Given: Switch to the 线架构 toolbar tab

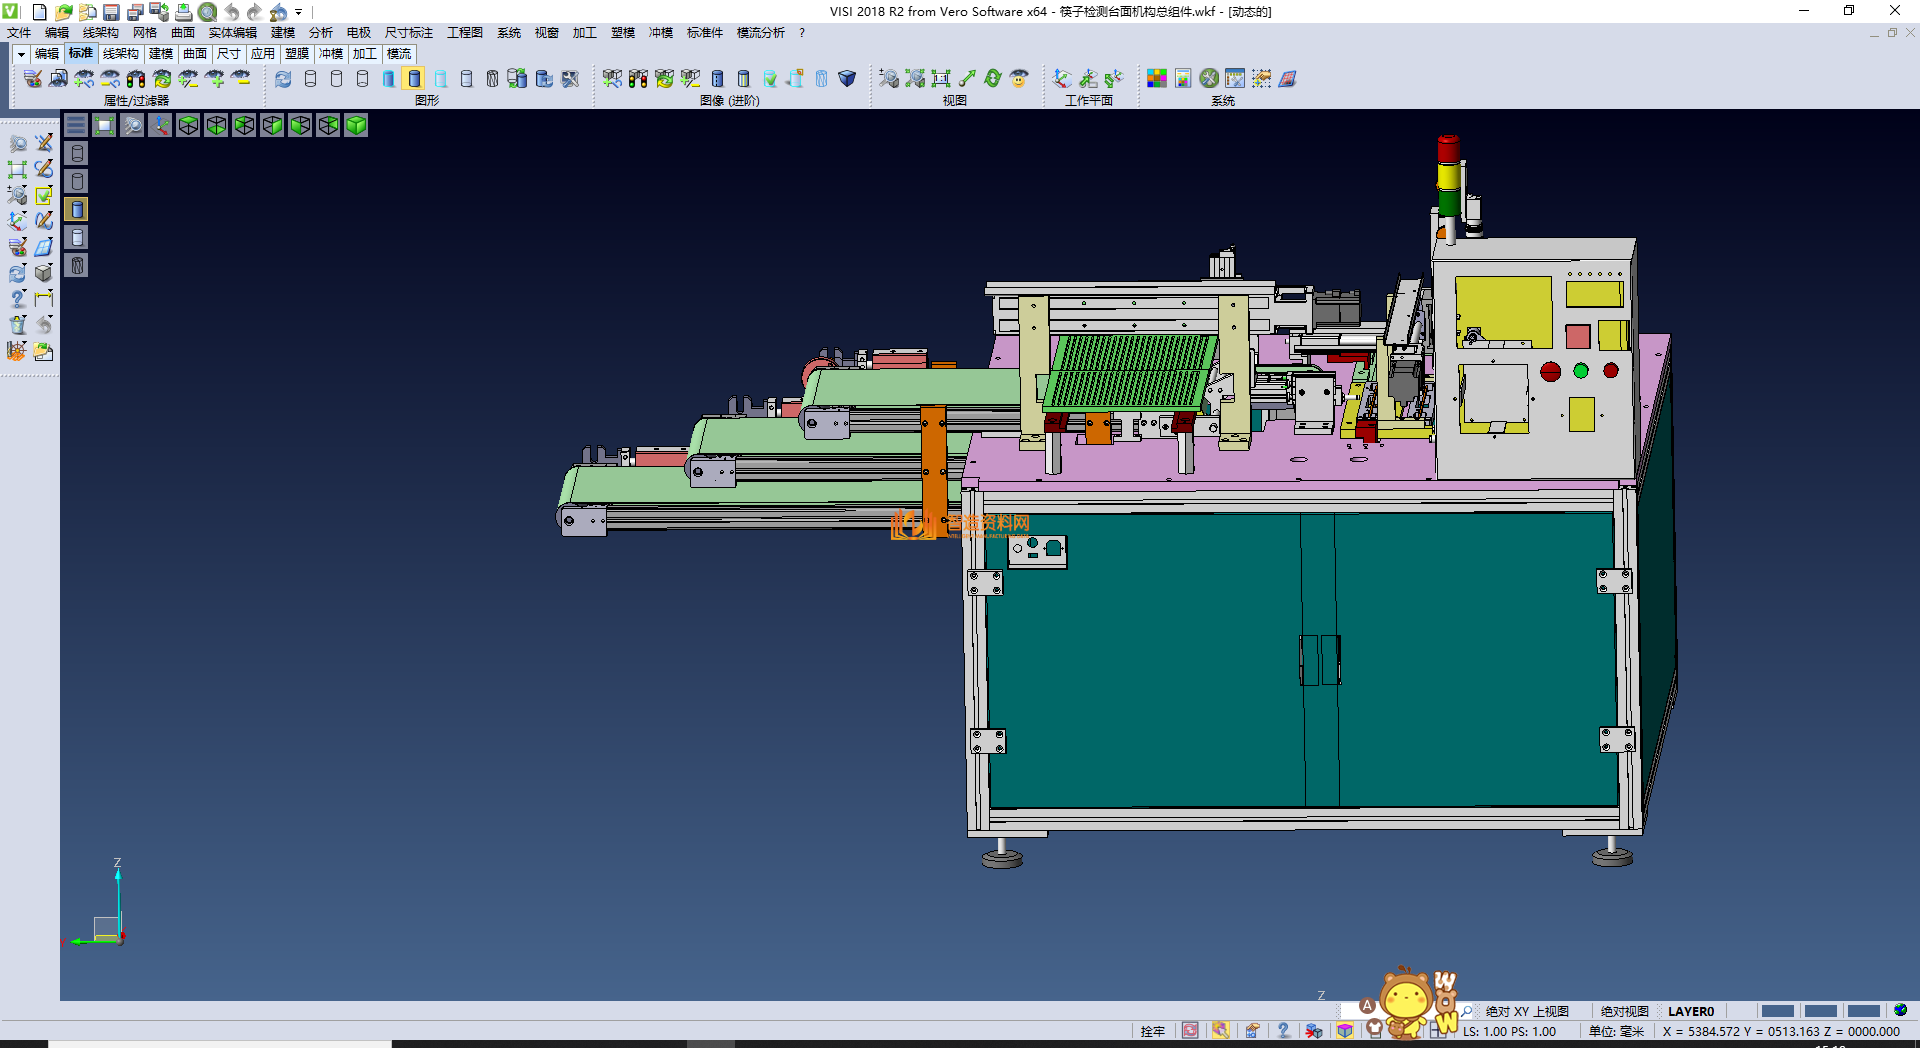Looking at the screenshot, I should click(x=120, y=54).
